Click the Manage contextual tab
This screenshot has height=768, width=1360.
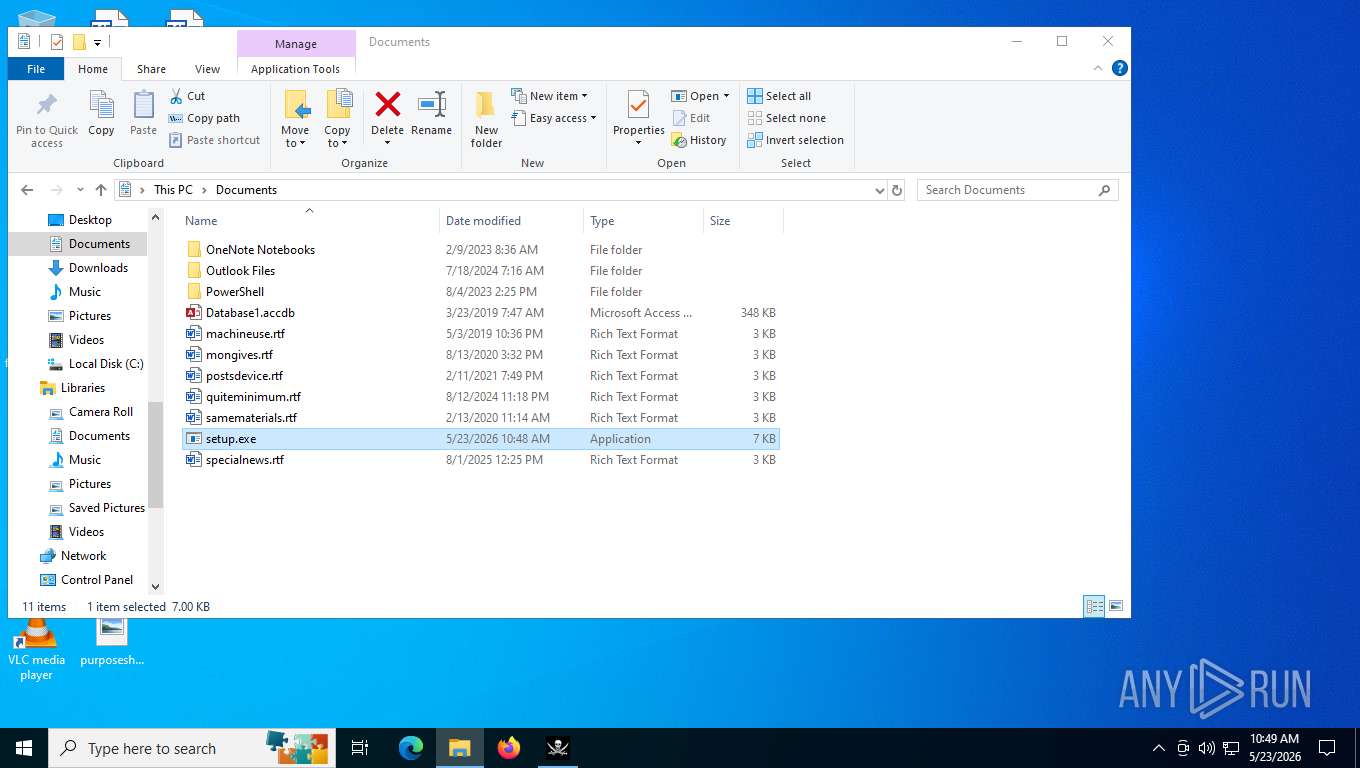pos(296,44)
